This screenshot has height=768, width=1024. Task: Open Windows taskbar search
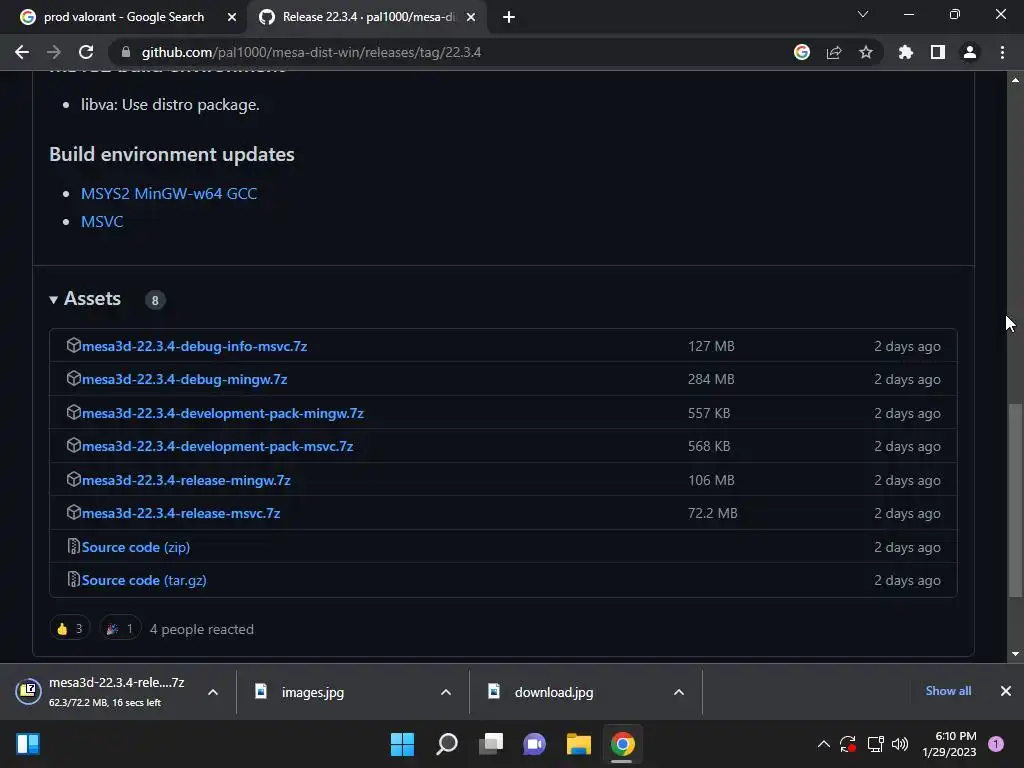[x=447, y=744]
